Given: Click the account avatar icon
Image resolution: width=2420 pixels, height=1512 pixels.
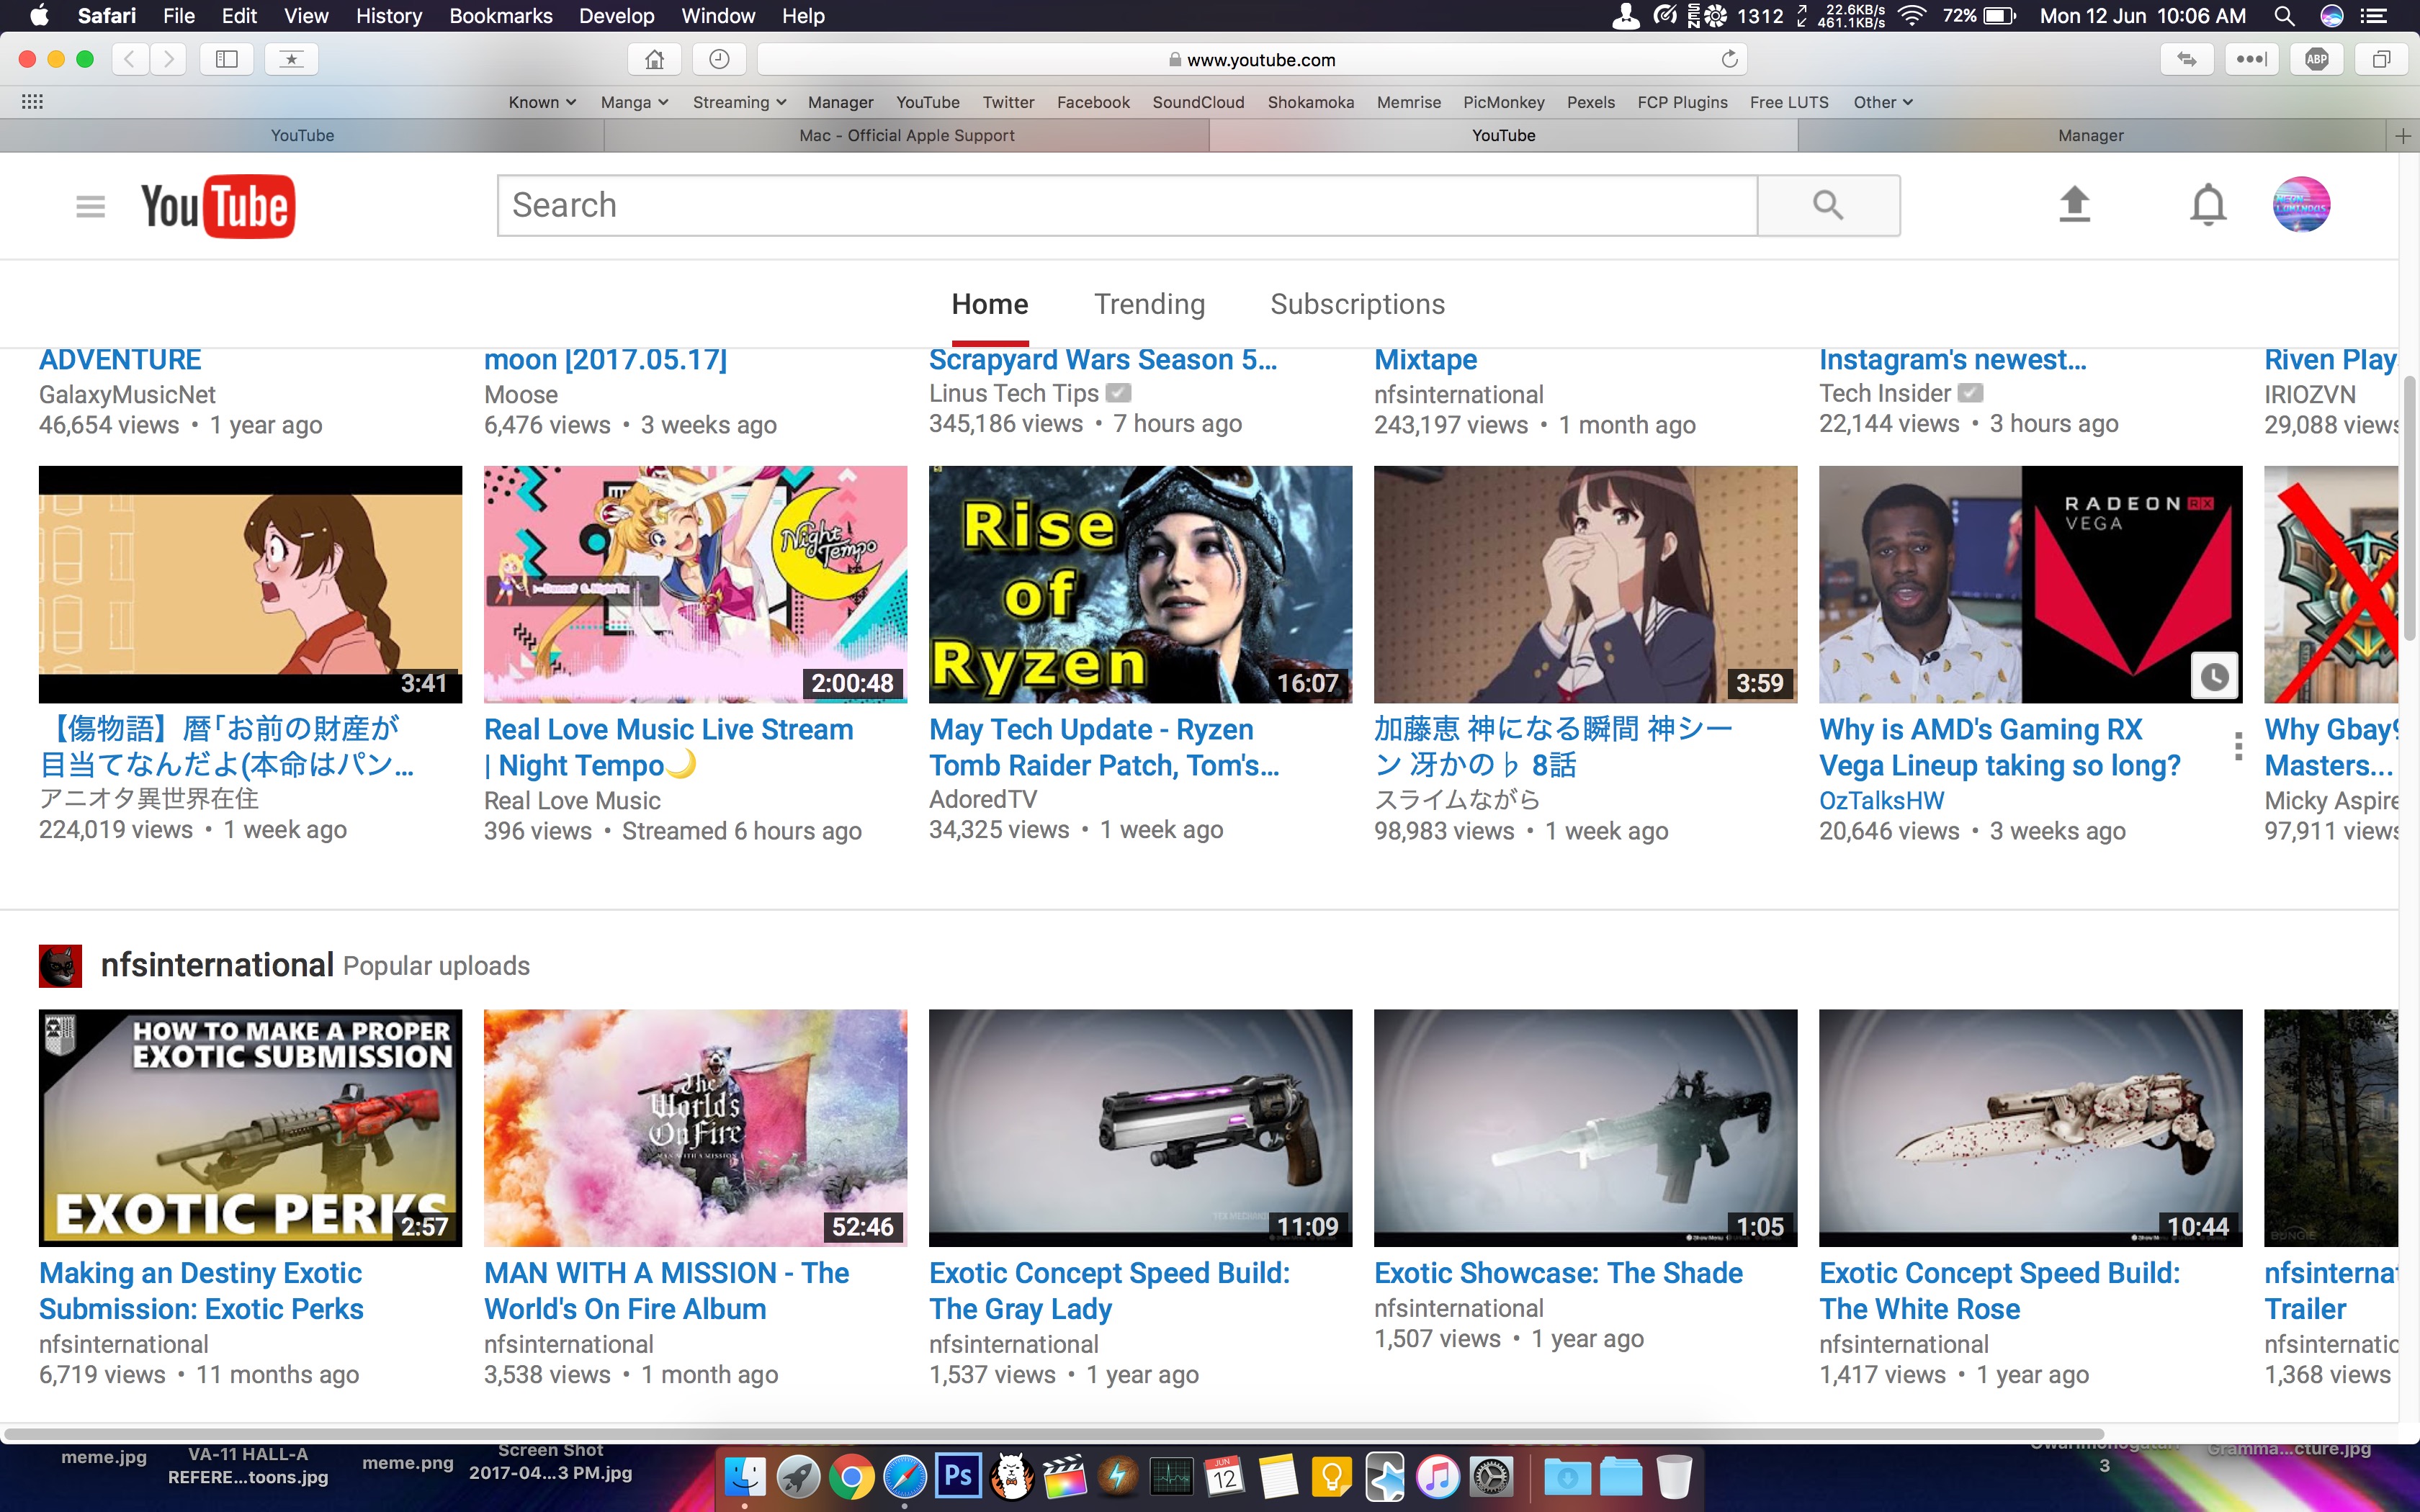Looking at the screenshot, I should pos(2301,205).
